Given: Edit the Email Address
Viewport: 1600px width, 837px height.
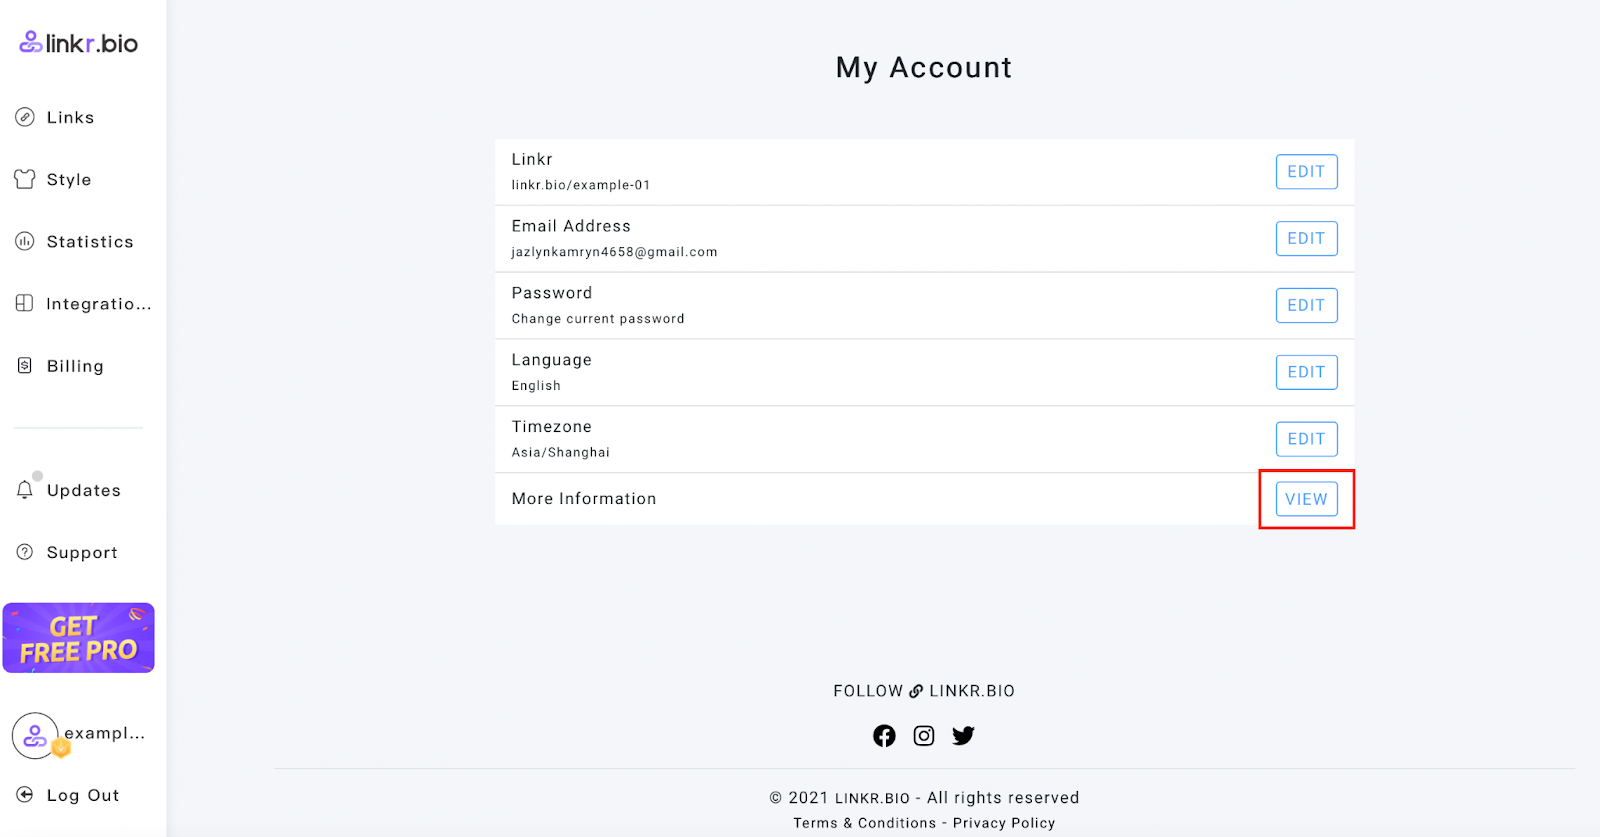Looking at the screenshot, I should click(x=1306, y=239).
